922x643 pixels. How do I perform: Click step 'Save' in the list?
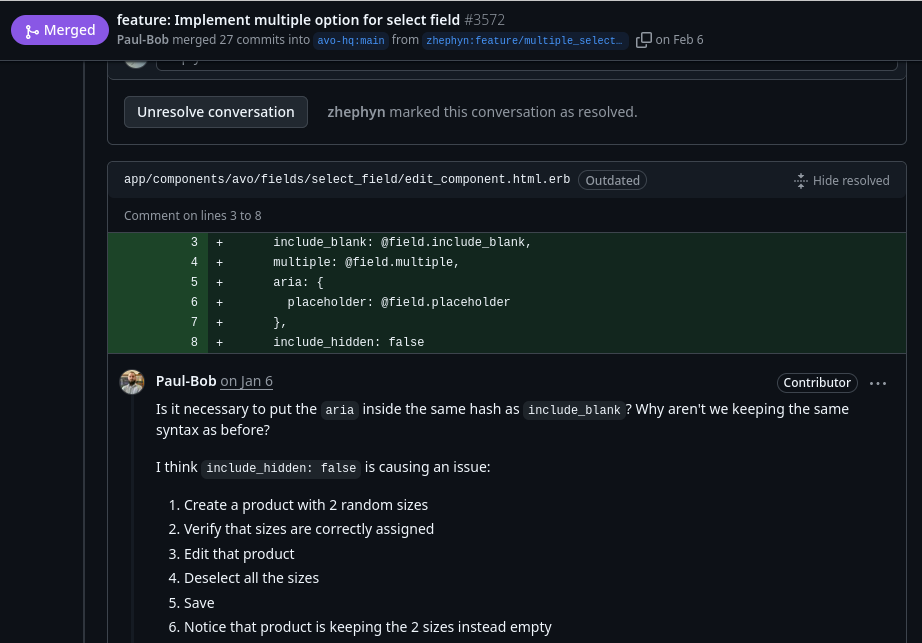pyautogui.click(x=199, y=603)
